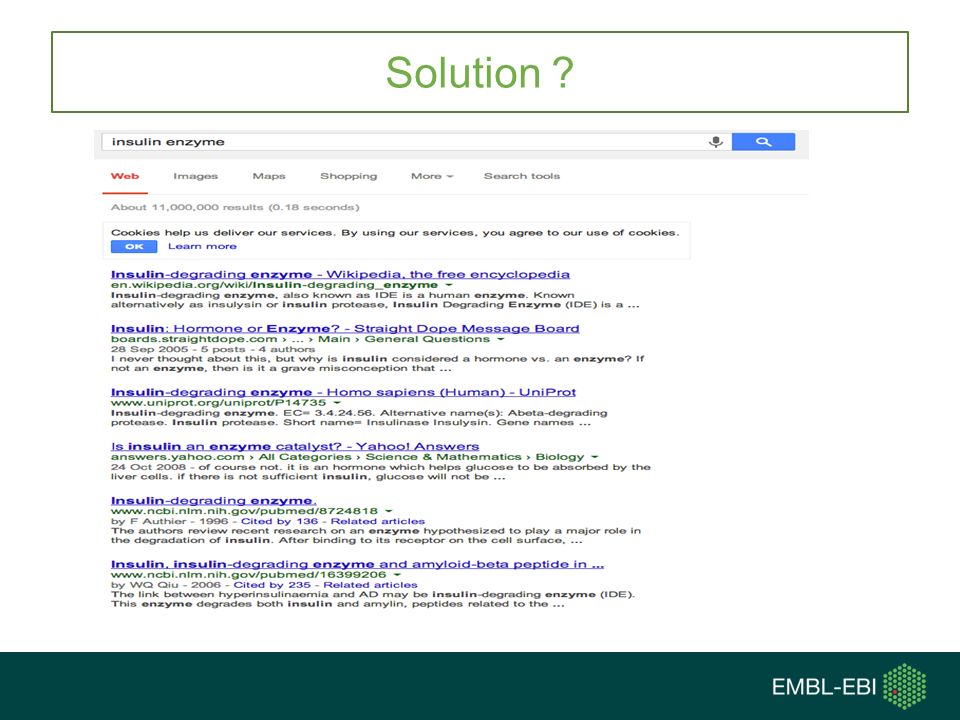The image size is (960, 720).
Task: Open the Straight Dope Message Board result
Action: point(345,329)
